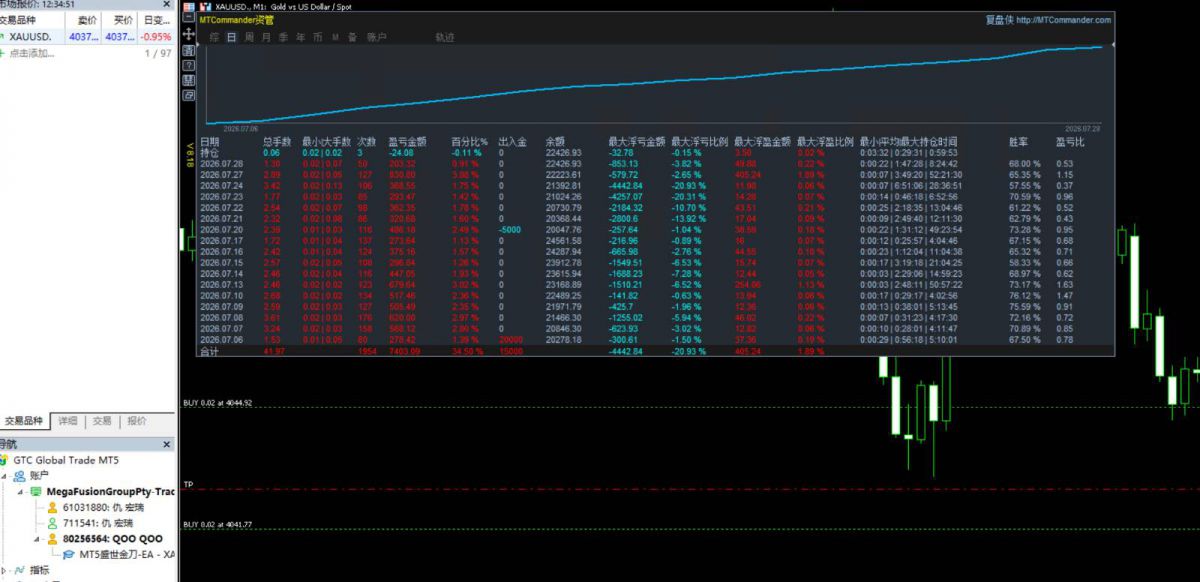Viewport: 1200px width, 582px height.
Task: Collapse the MegaFusionGroupPty server node
Action: [x=20, y=492]
